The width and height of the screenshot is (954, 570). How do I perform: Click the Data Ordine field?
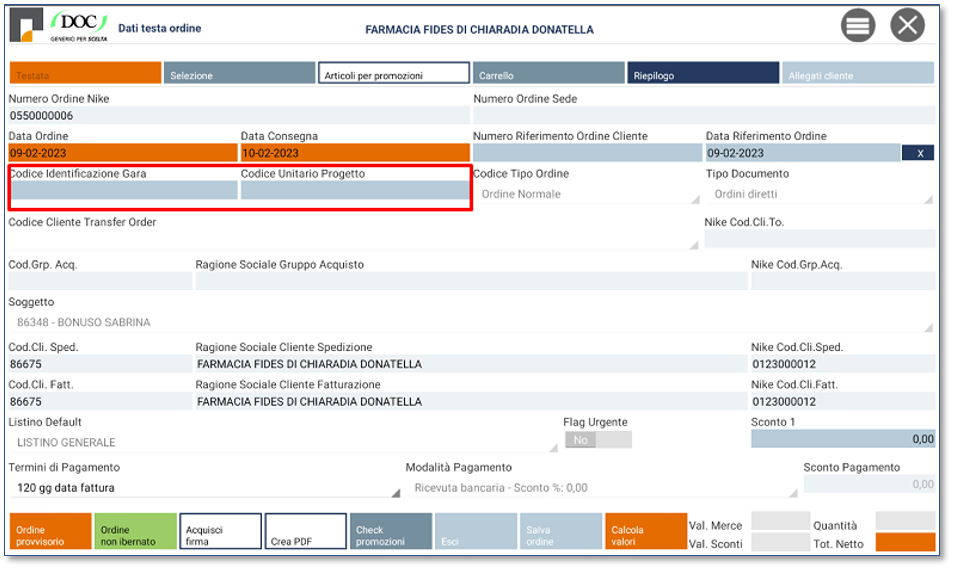coord(123,153)
